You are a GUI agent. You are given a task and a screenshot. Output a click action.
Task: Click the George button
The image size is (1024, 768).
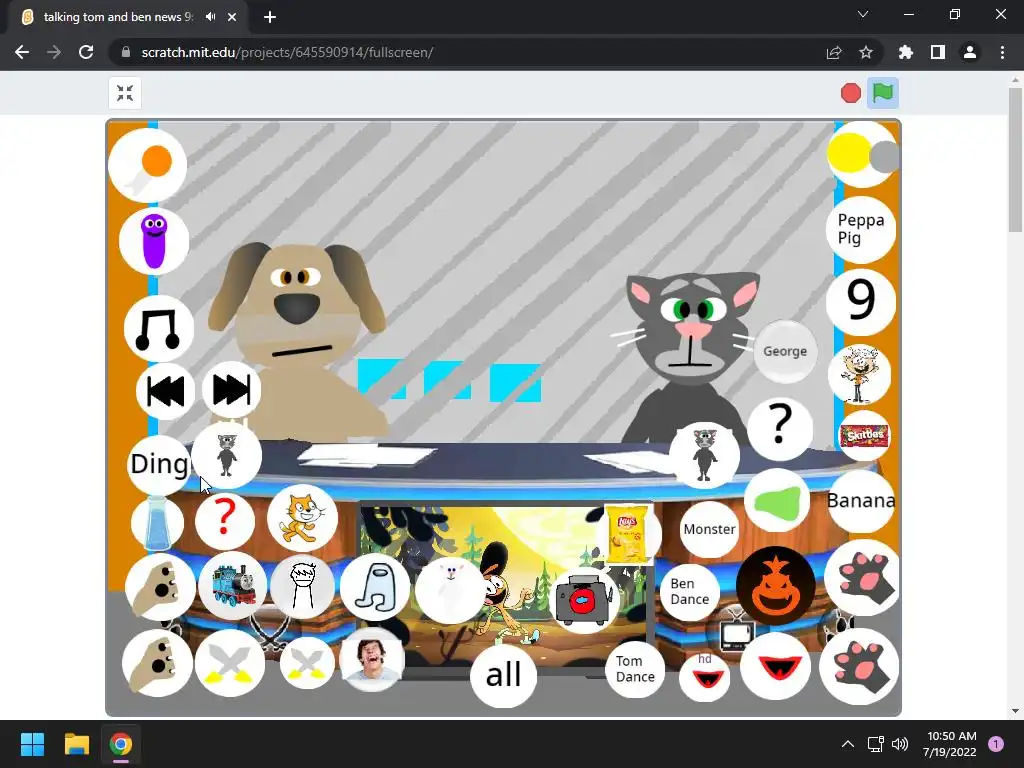785,351
